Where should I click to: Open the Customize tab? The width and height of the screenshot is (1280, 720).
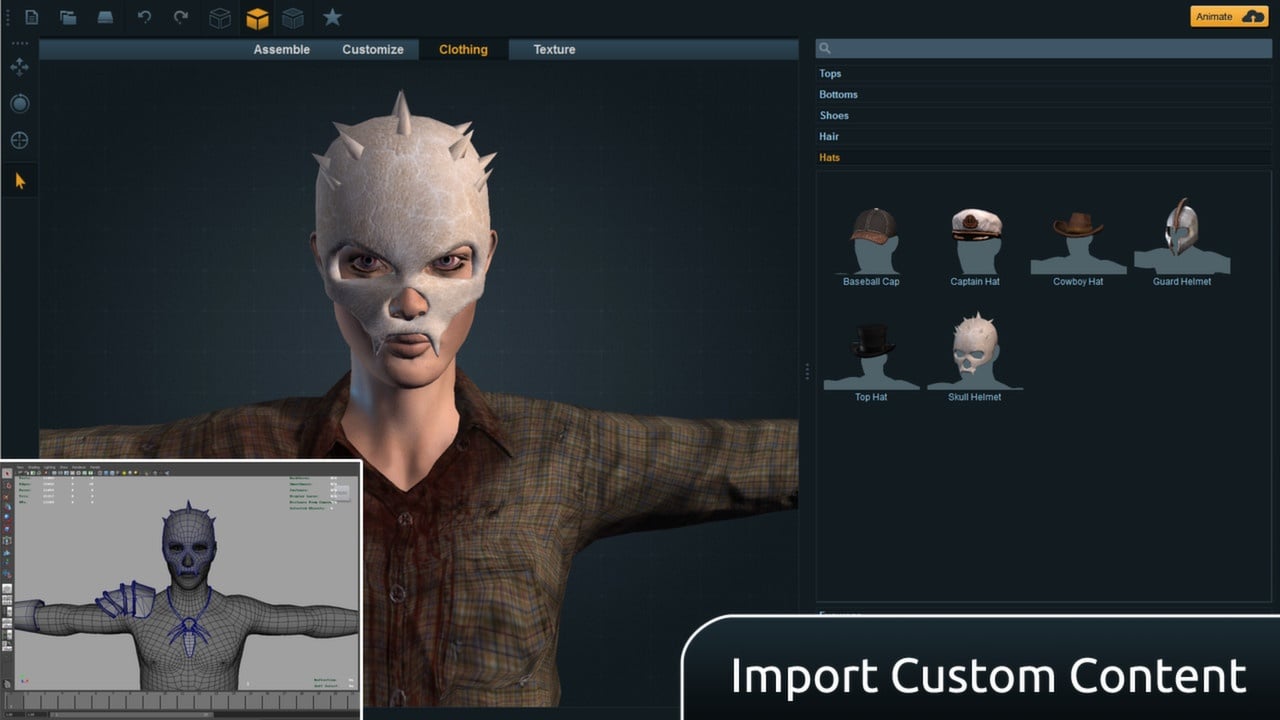373,49
